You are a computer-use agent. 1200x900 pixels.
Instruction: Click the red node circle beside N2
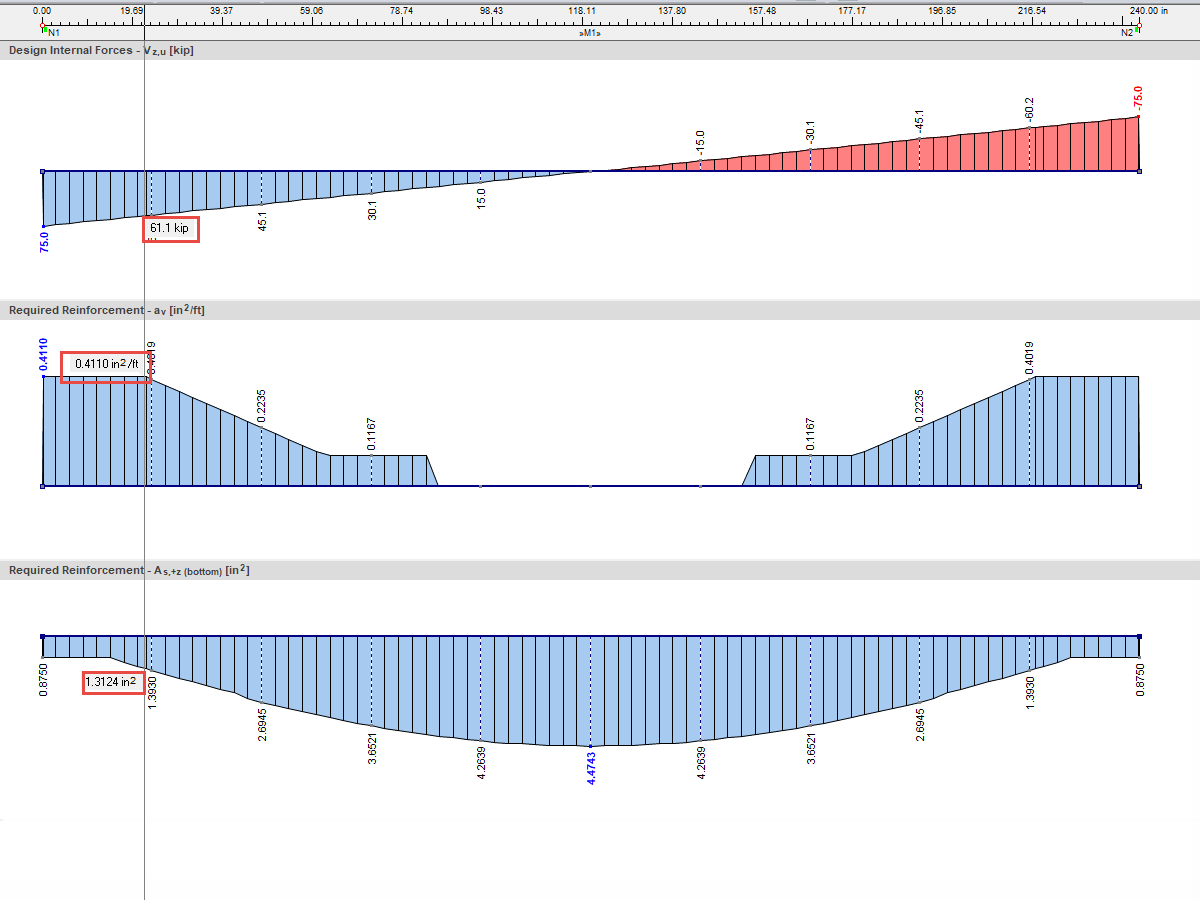(x=1140, y=25)
